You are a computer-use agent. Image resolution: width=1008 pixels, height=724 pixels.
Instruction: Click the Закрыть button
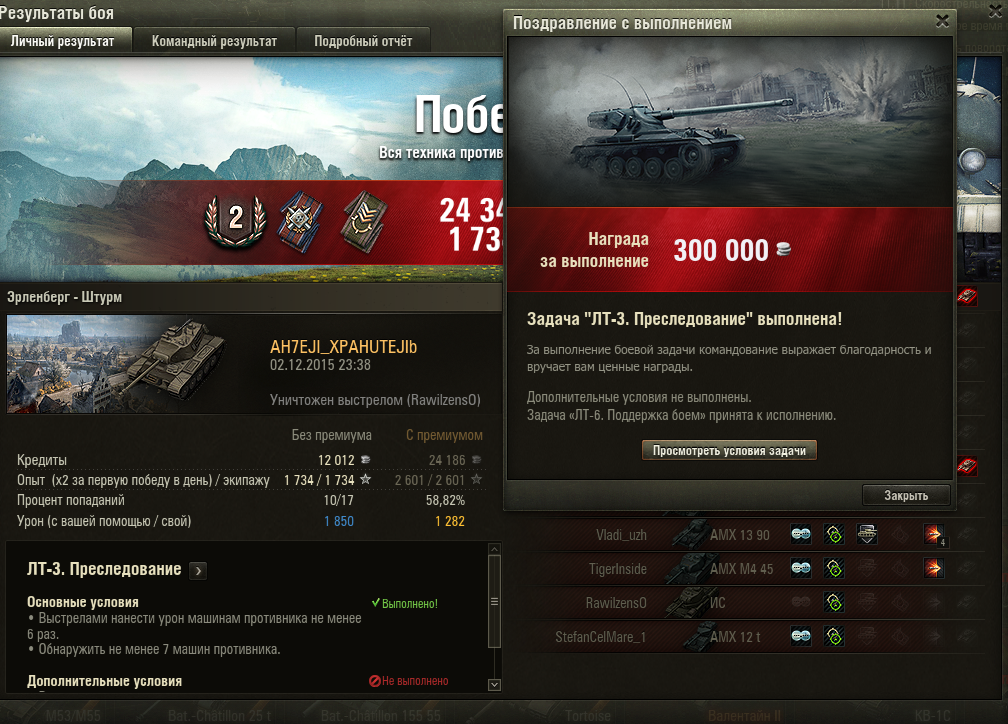point(906,495)
